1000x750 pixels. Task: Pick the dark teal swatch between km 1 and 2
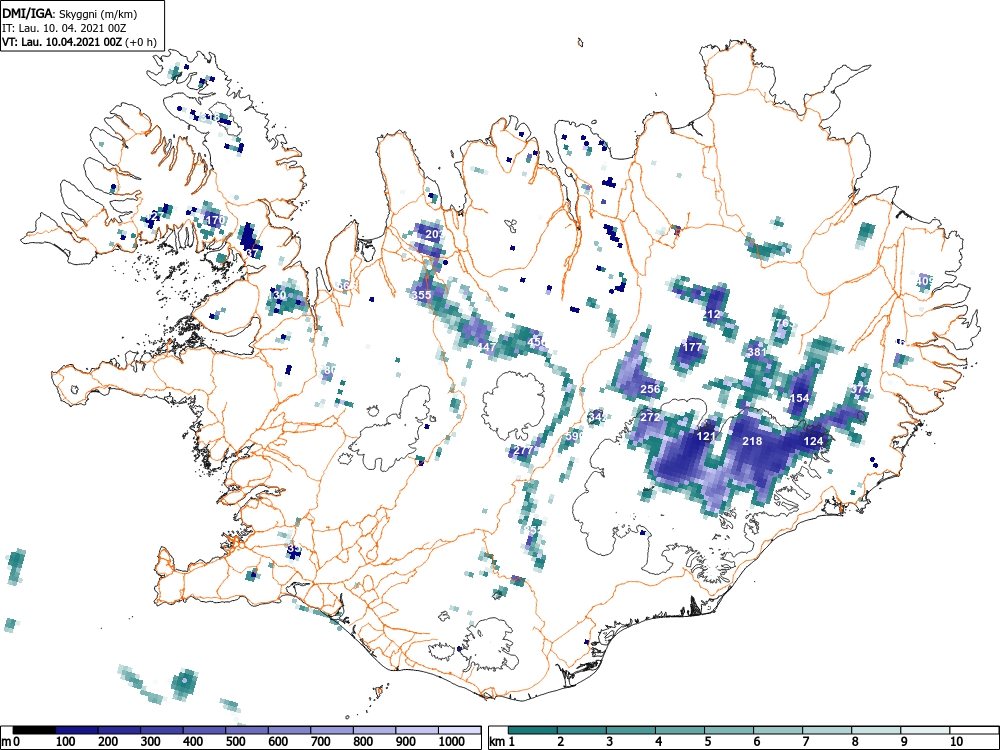click(x=533, y=730)
